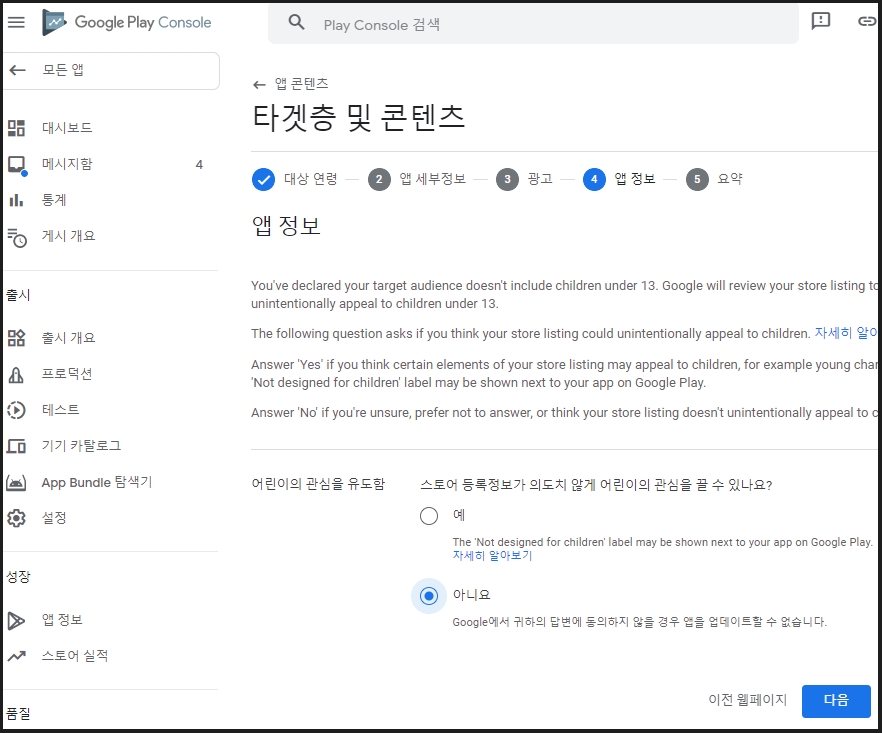Screen dimensions: 882x733
Task: Click step 3 circle 광고
Action: click(x=507, y=179)
